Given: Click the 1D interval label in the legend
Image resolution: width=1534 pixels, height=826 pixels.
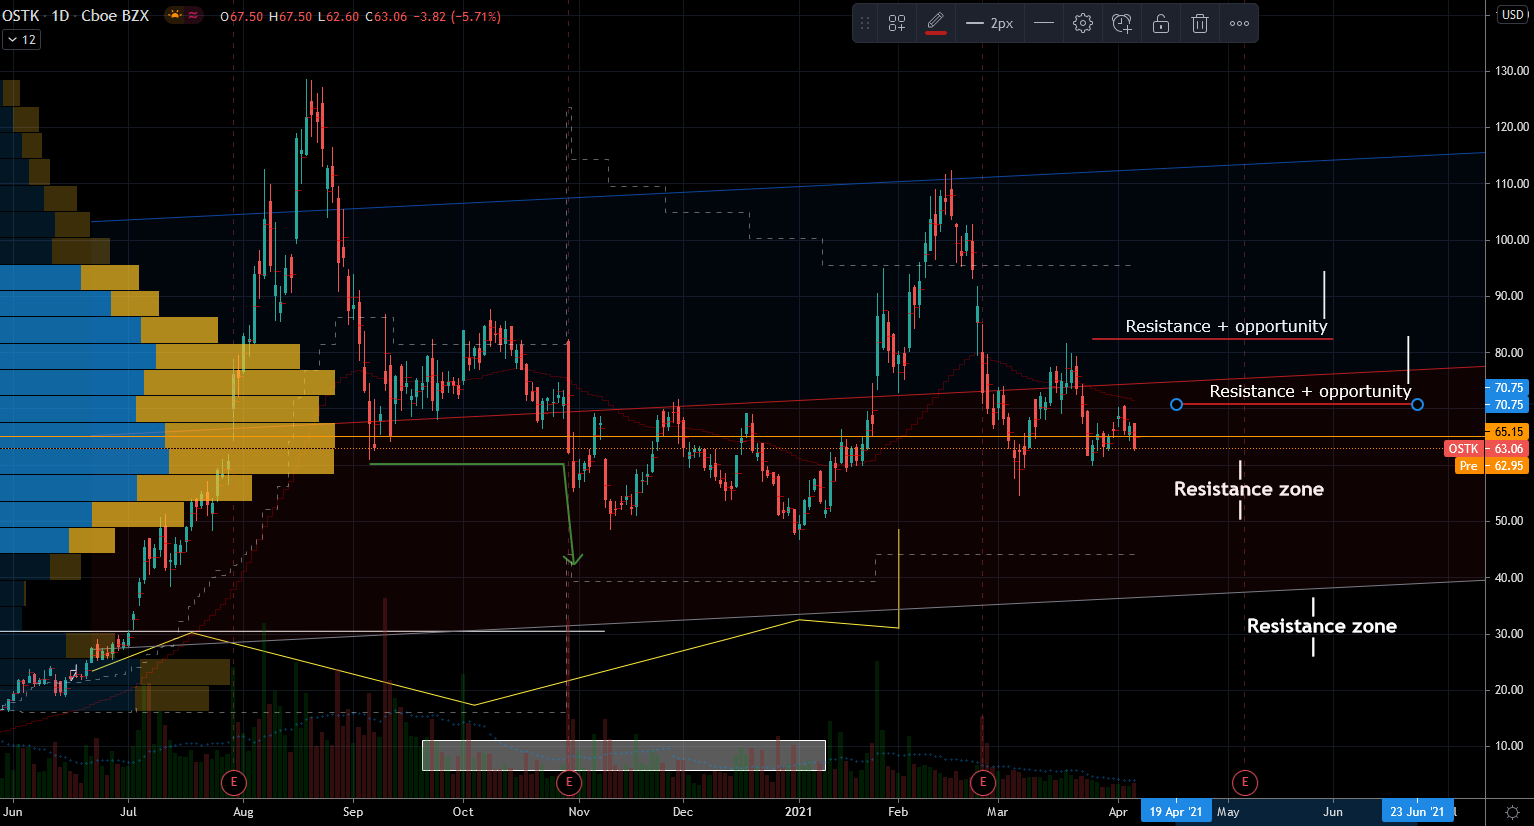Looking at the screenshot, I should pyautogui.click(x=60, y=16).
